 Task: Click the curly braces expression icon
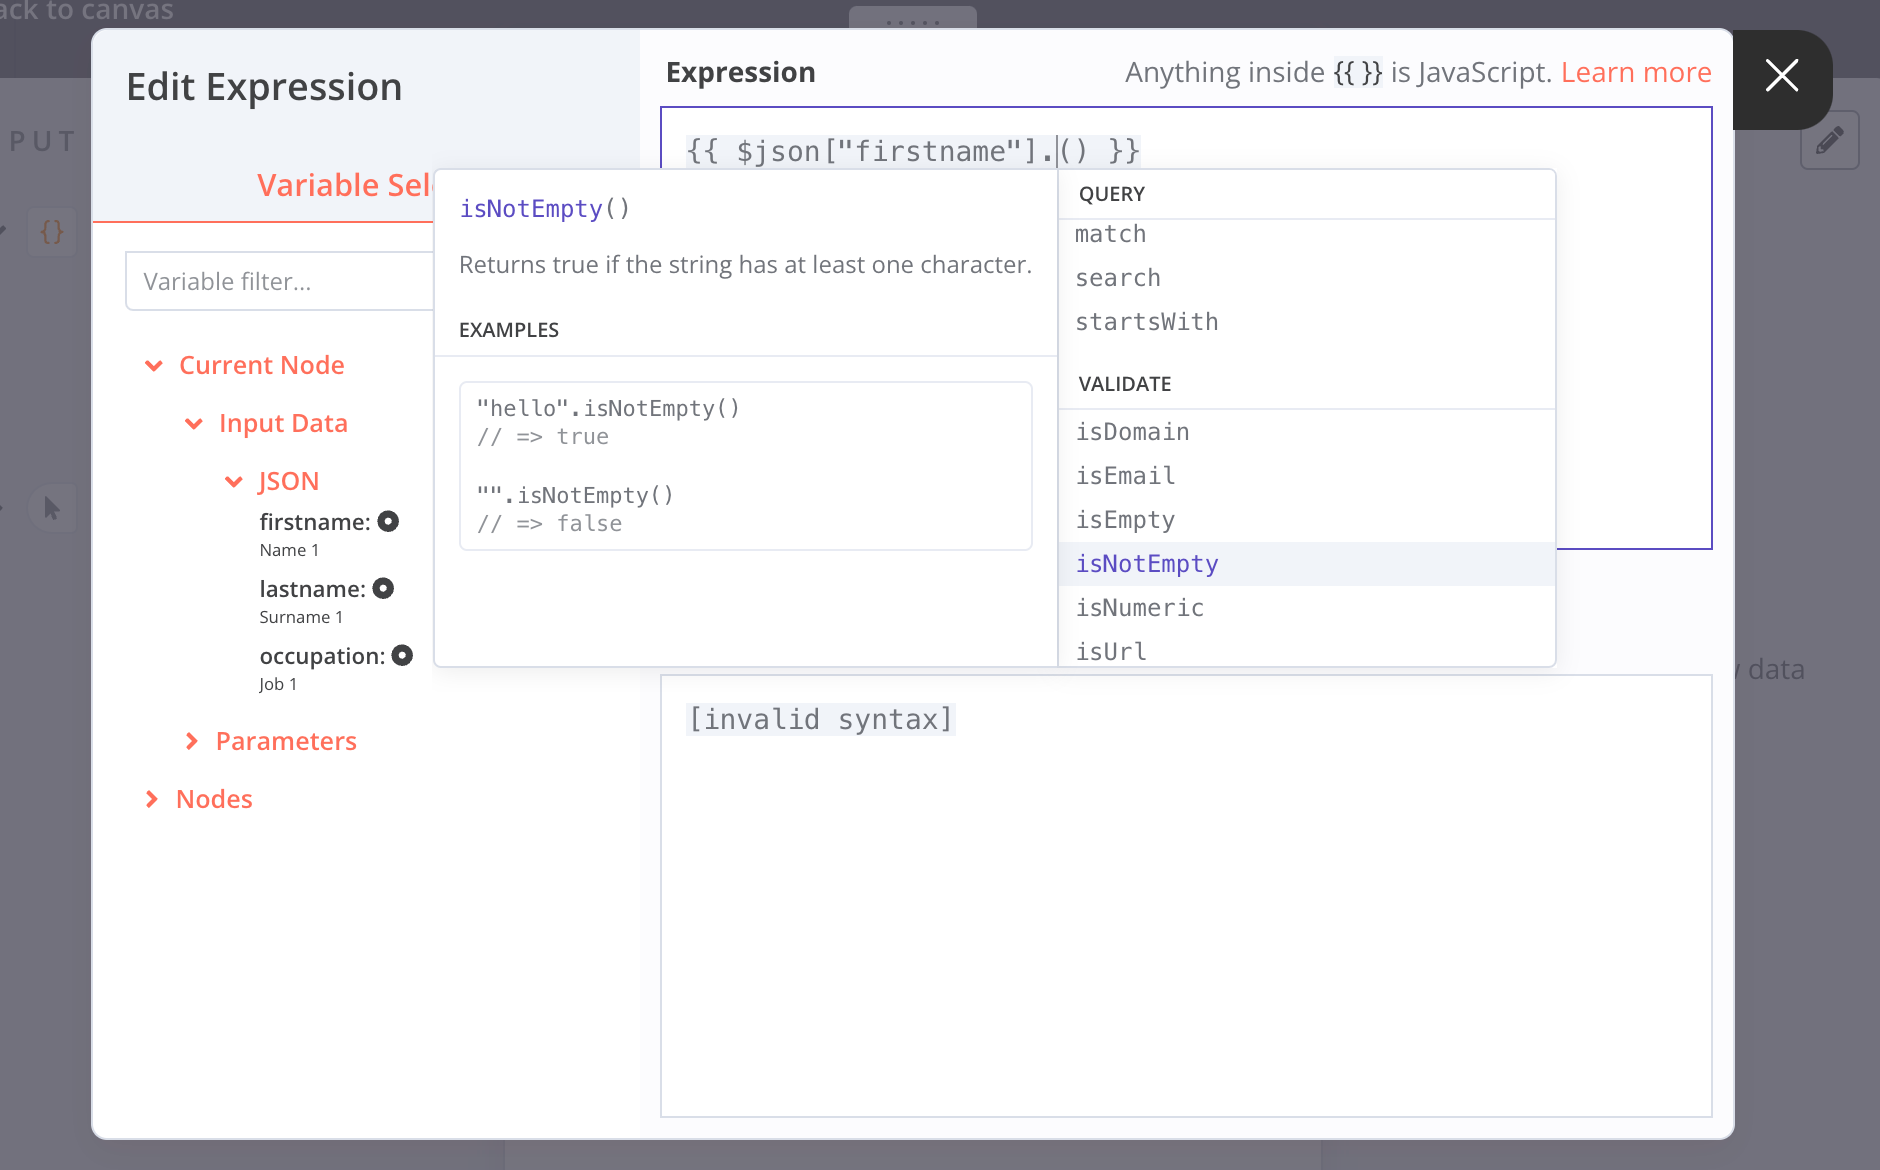52,232
